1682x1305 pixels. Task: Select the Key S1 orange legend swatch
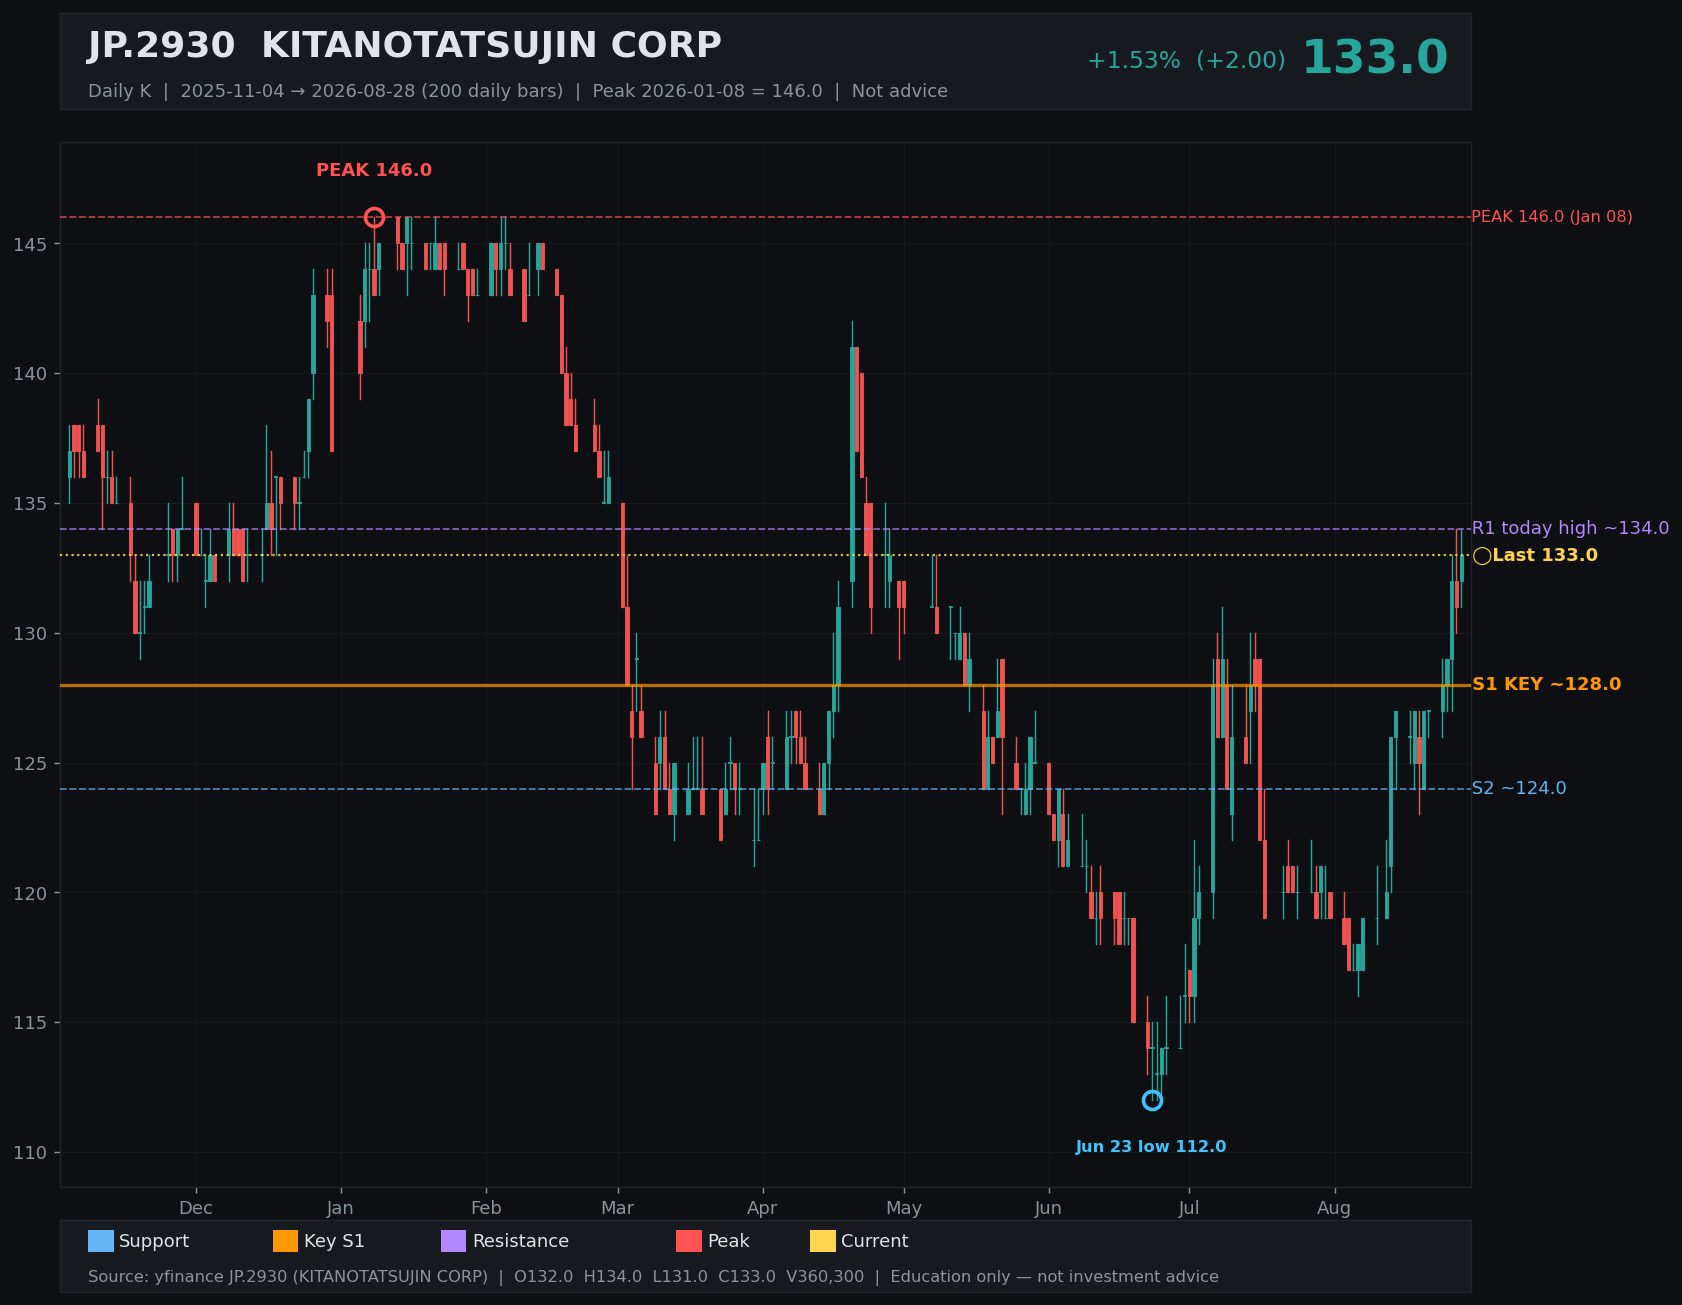click(x=286, y=1241)
